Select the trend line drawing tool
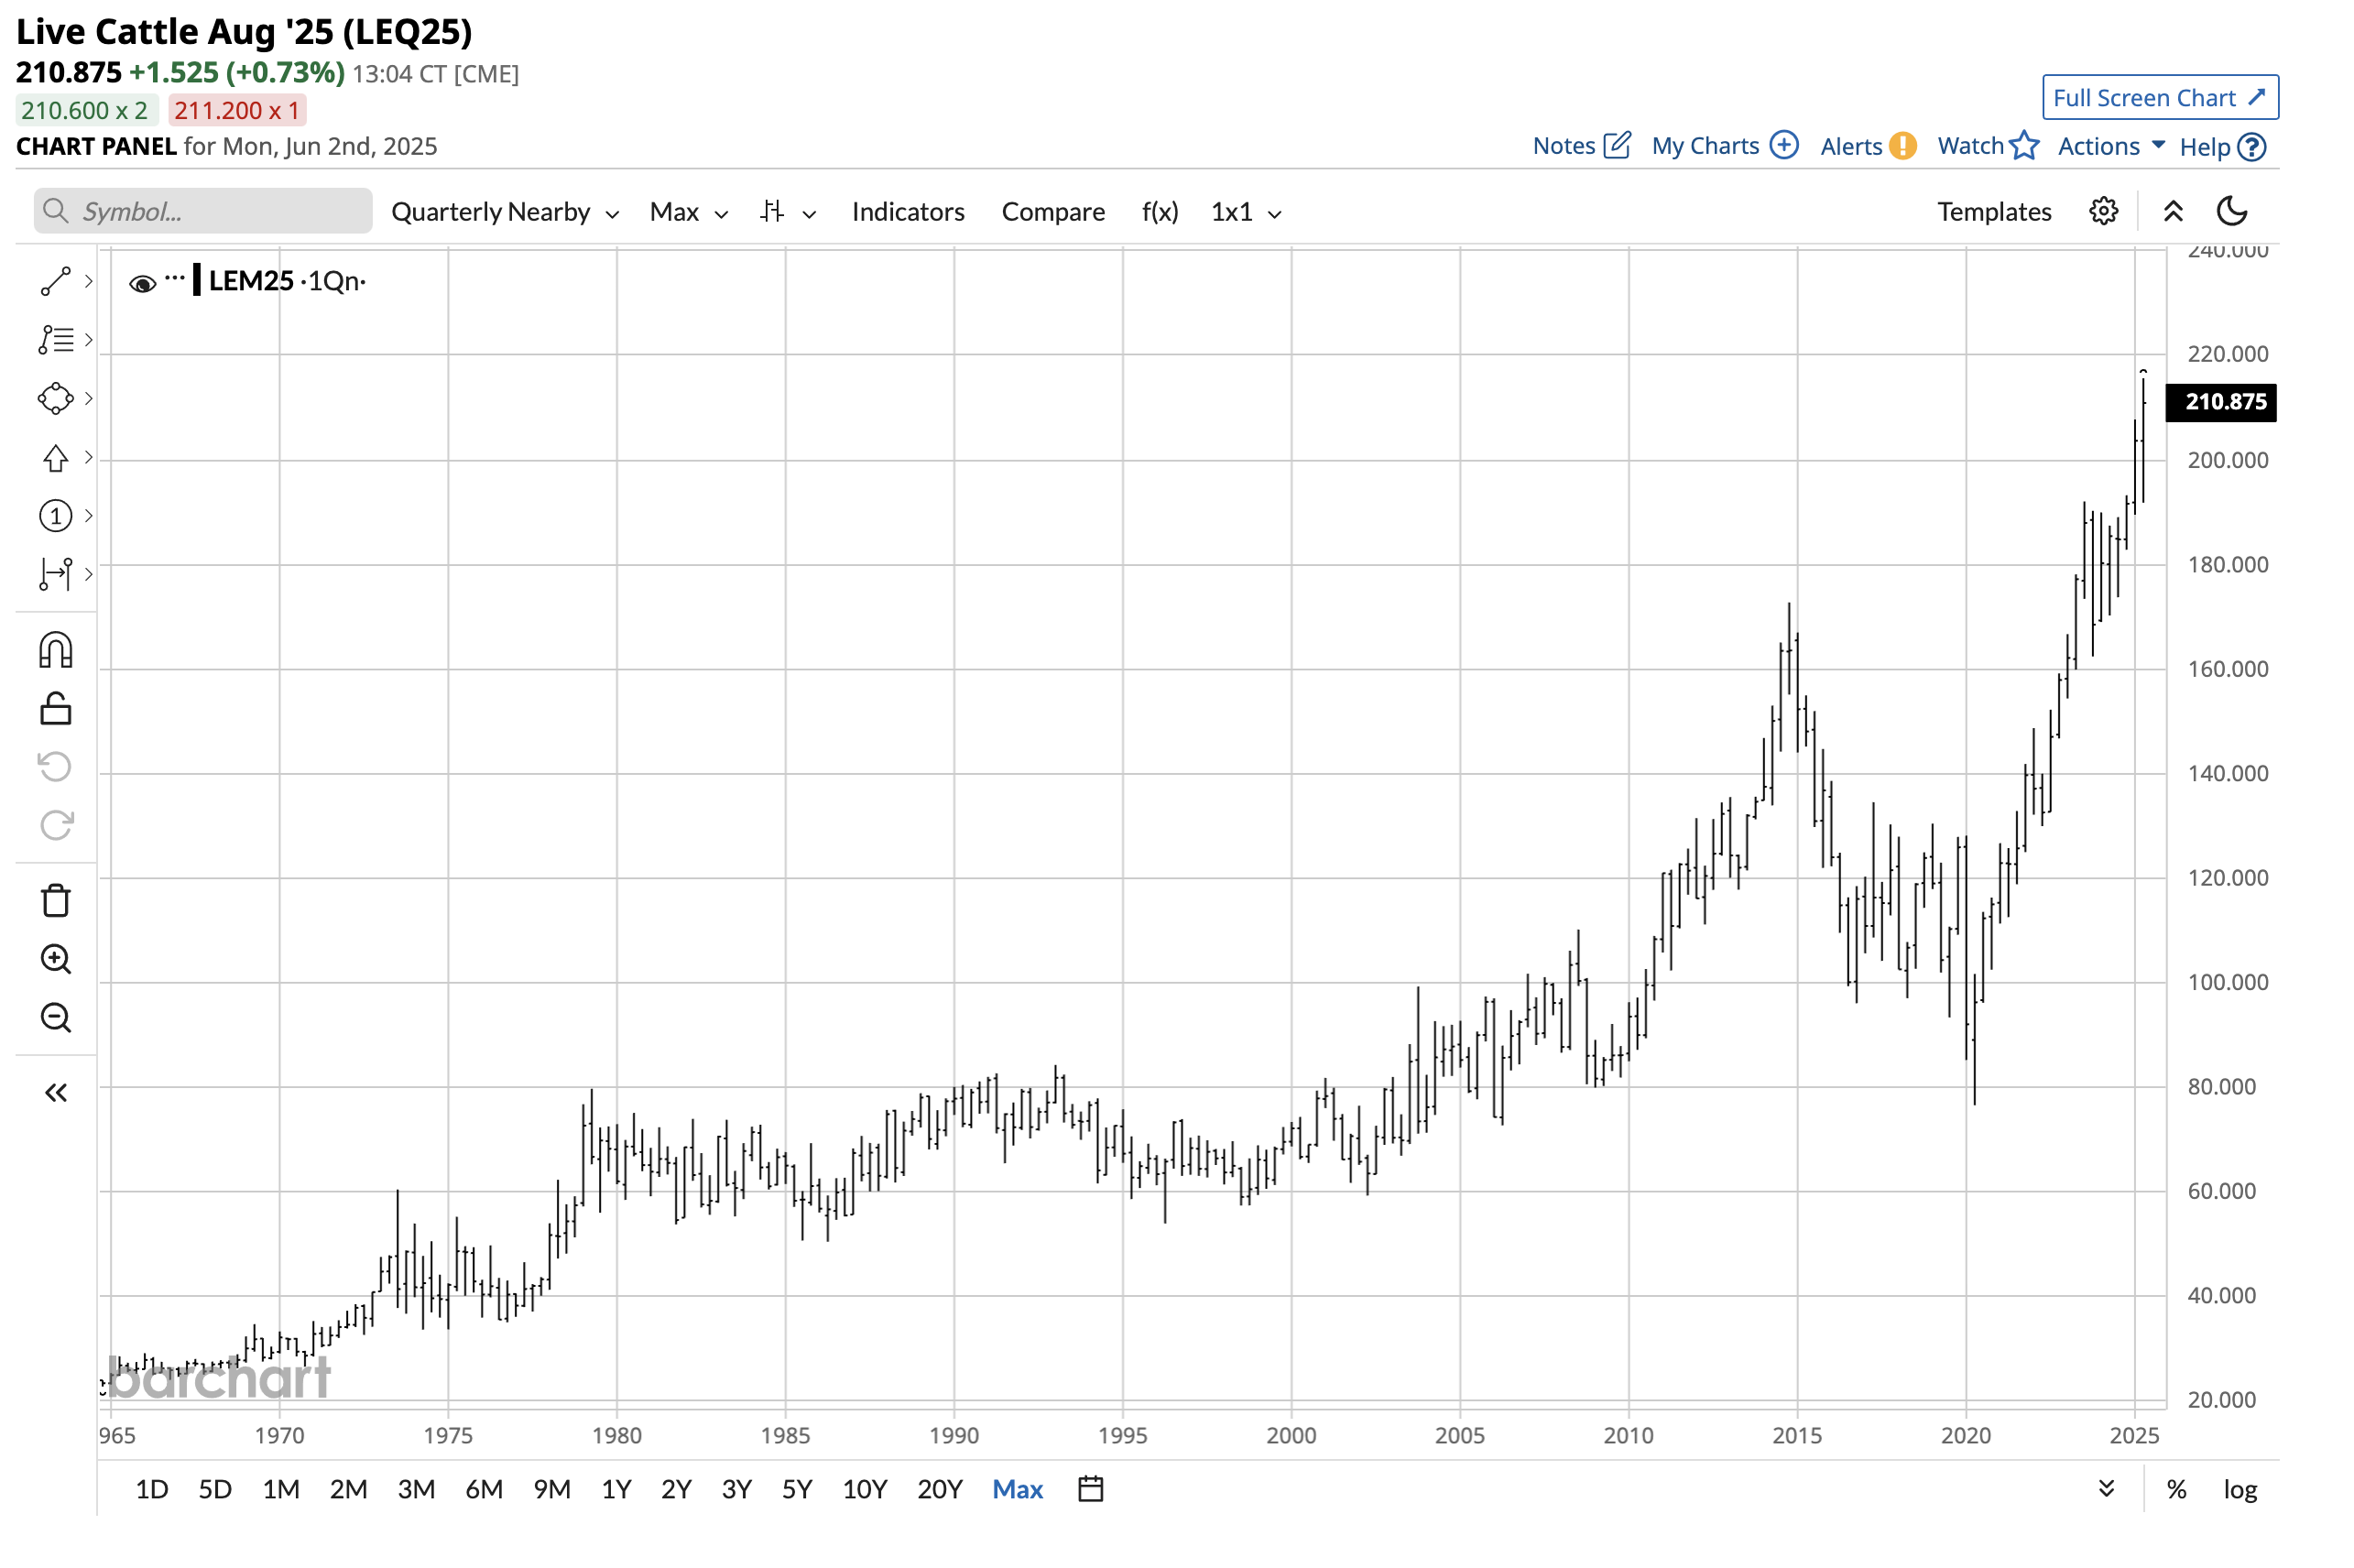 click(x=56, y=281)
